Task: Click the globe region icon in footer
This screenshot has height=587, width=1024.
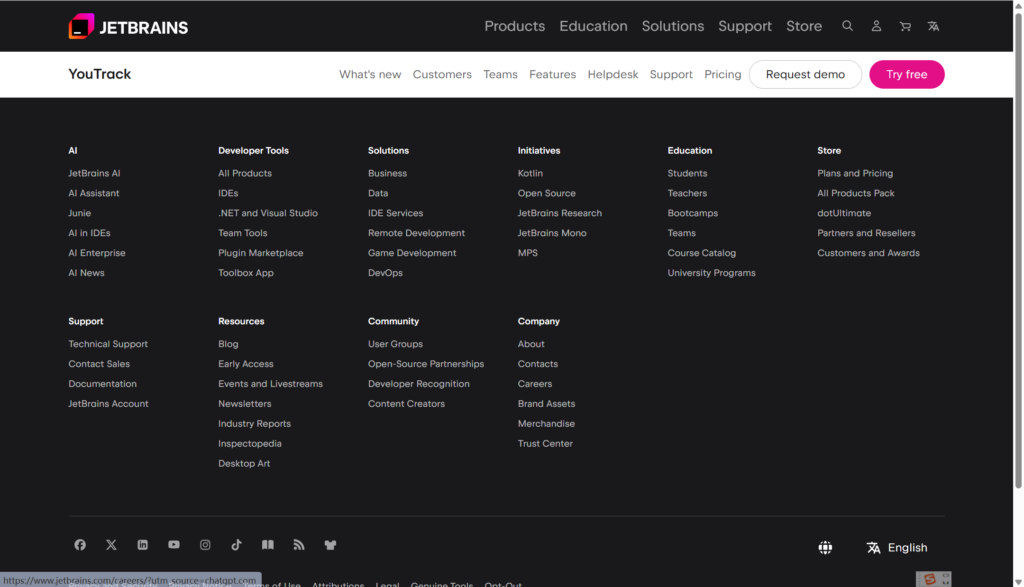Action: point(825,548)
